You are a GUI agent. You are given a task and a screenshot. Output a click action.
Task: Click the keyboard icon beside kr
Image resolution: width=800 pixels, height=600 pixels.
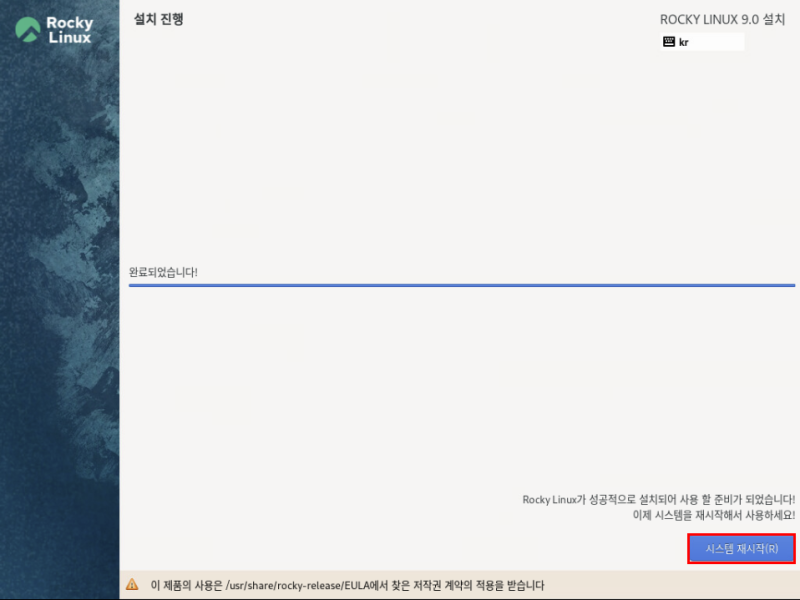(x=669, y=42)
